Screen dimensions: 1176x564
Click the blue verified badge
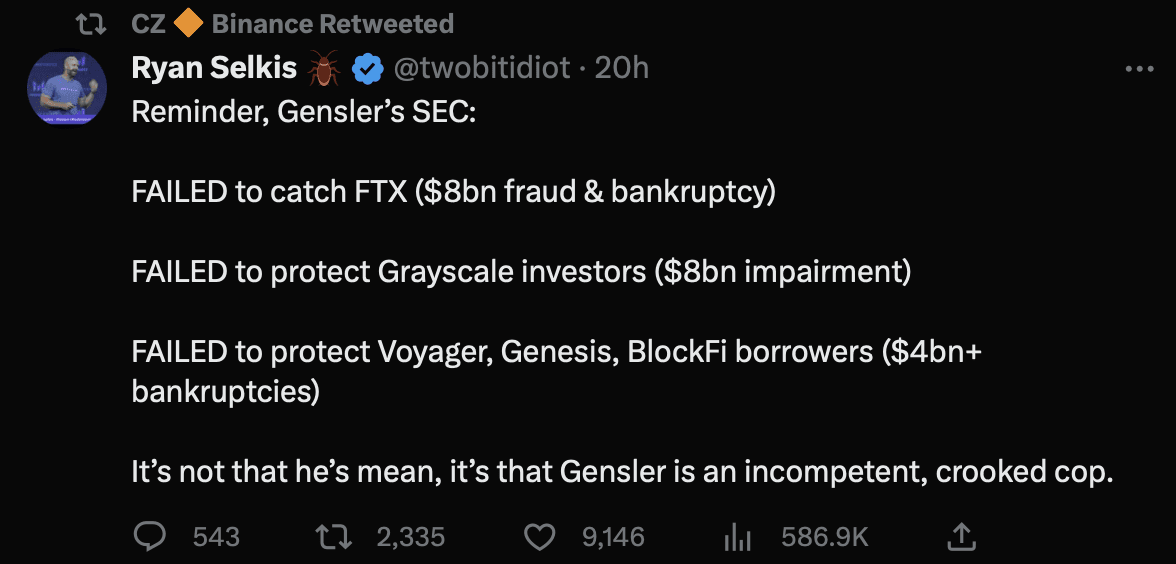(x=369, y=68)
